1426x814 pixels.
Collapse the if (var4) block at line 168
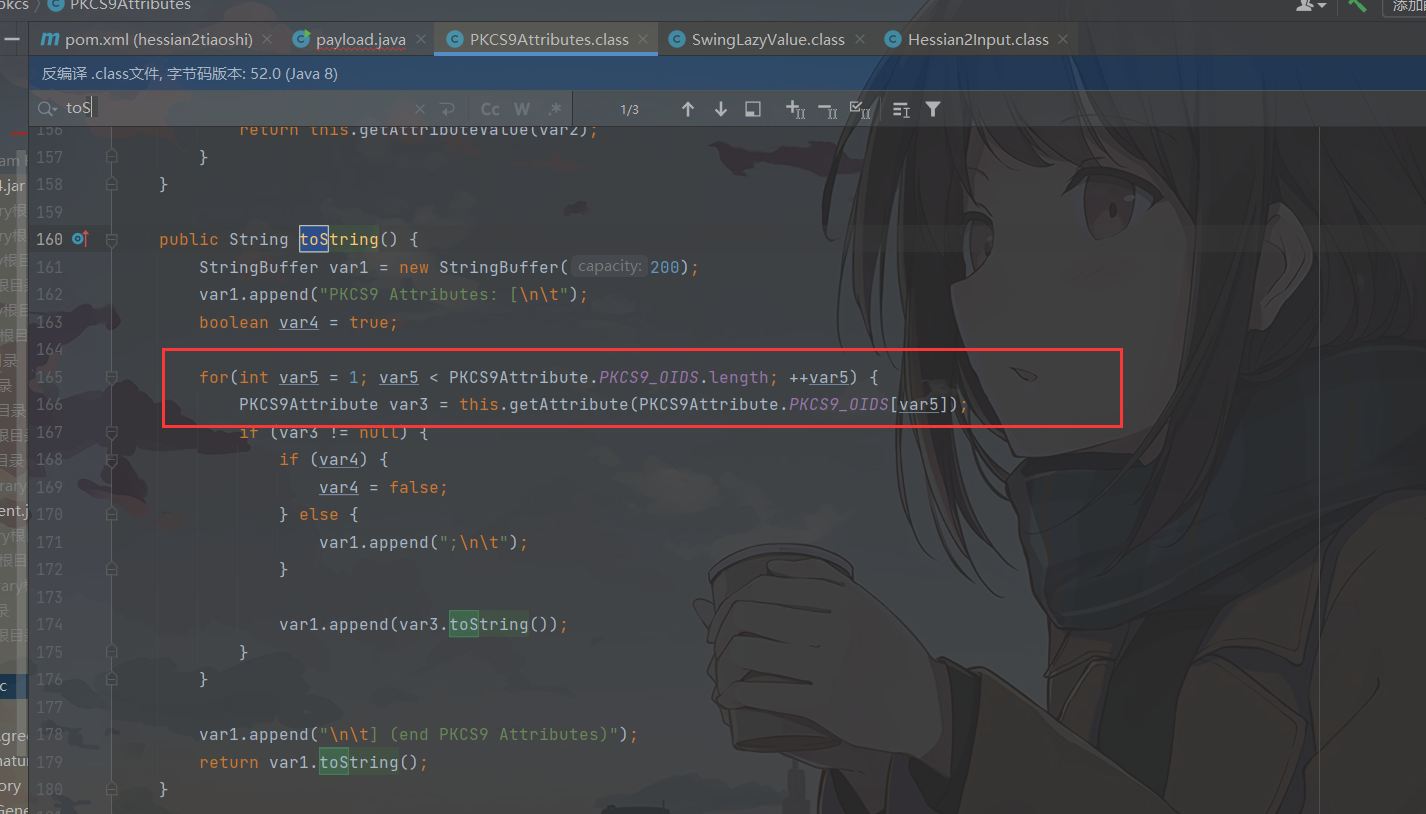click(112, 460)
